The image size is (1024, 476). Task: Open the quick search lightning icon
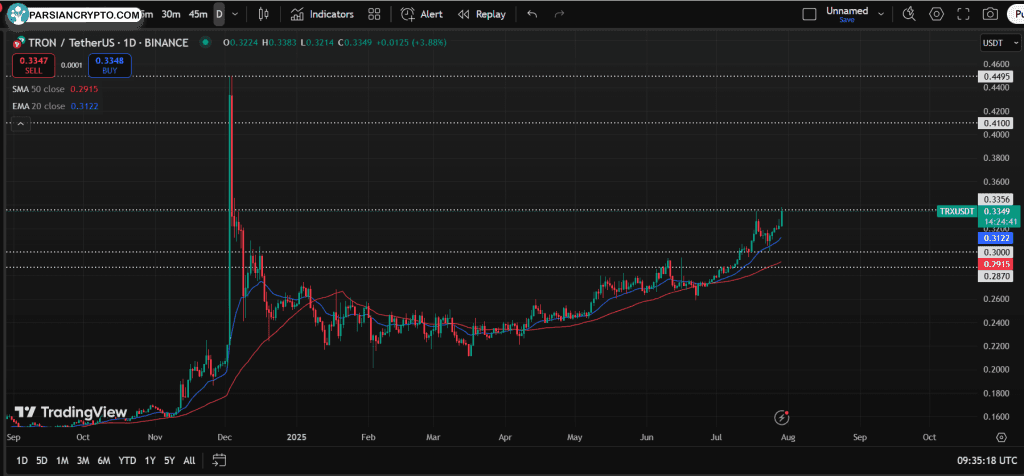(908, 14)
